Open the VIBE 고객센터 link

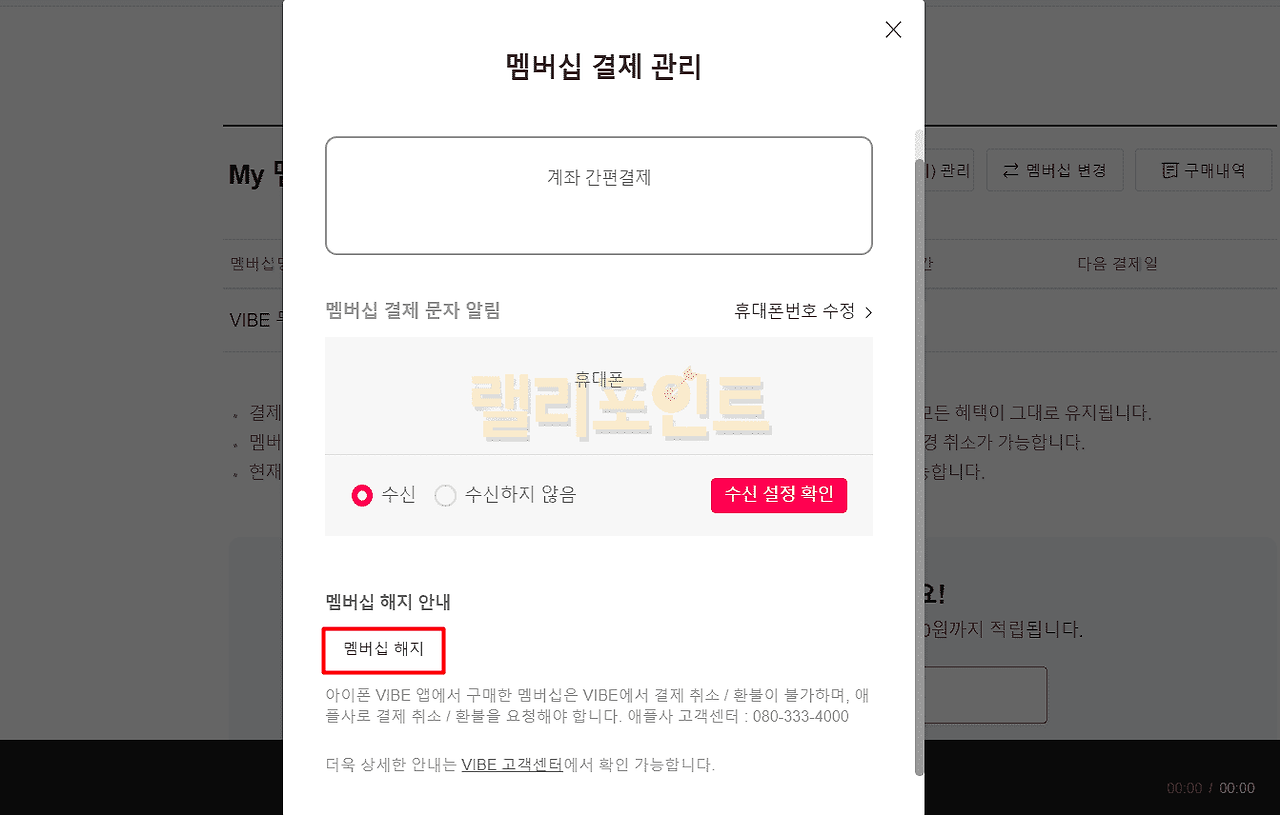point(512,765)
